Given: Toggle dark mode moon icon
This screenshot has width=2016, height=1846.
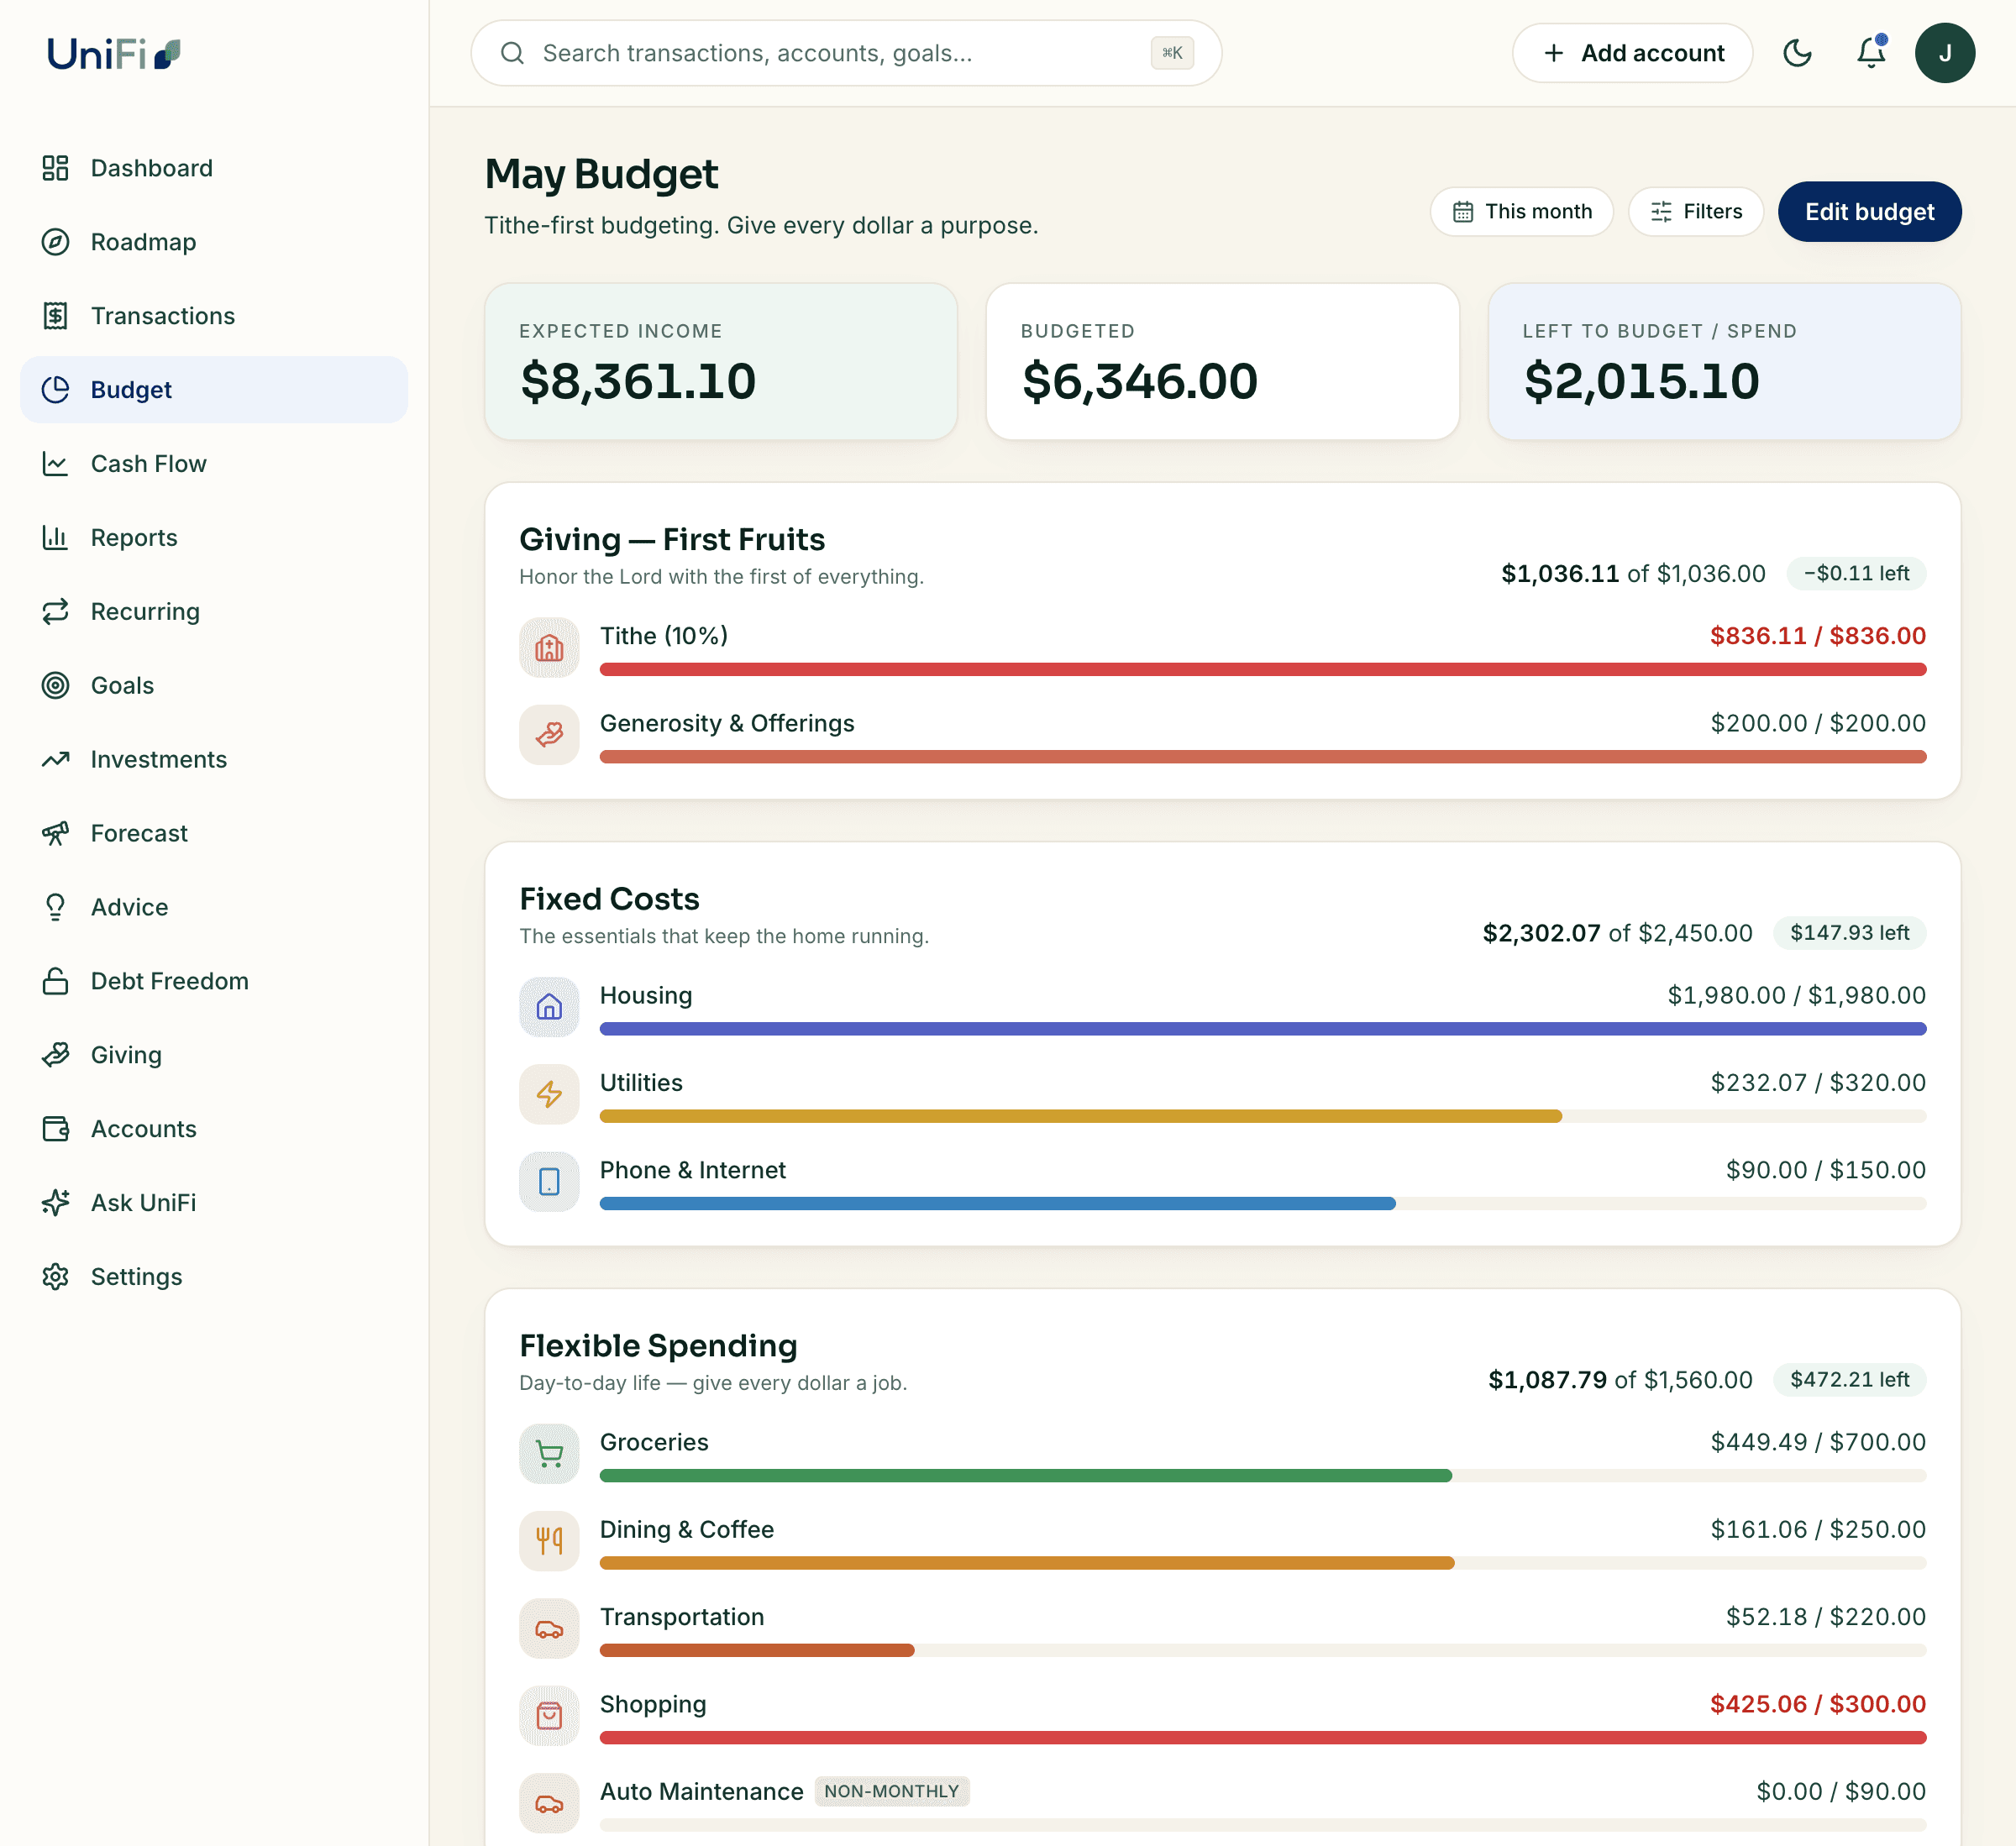Looking at the screenshot, I should (1797, 53).
